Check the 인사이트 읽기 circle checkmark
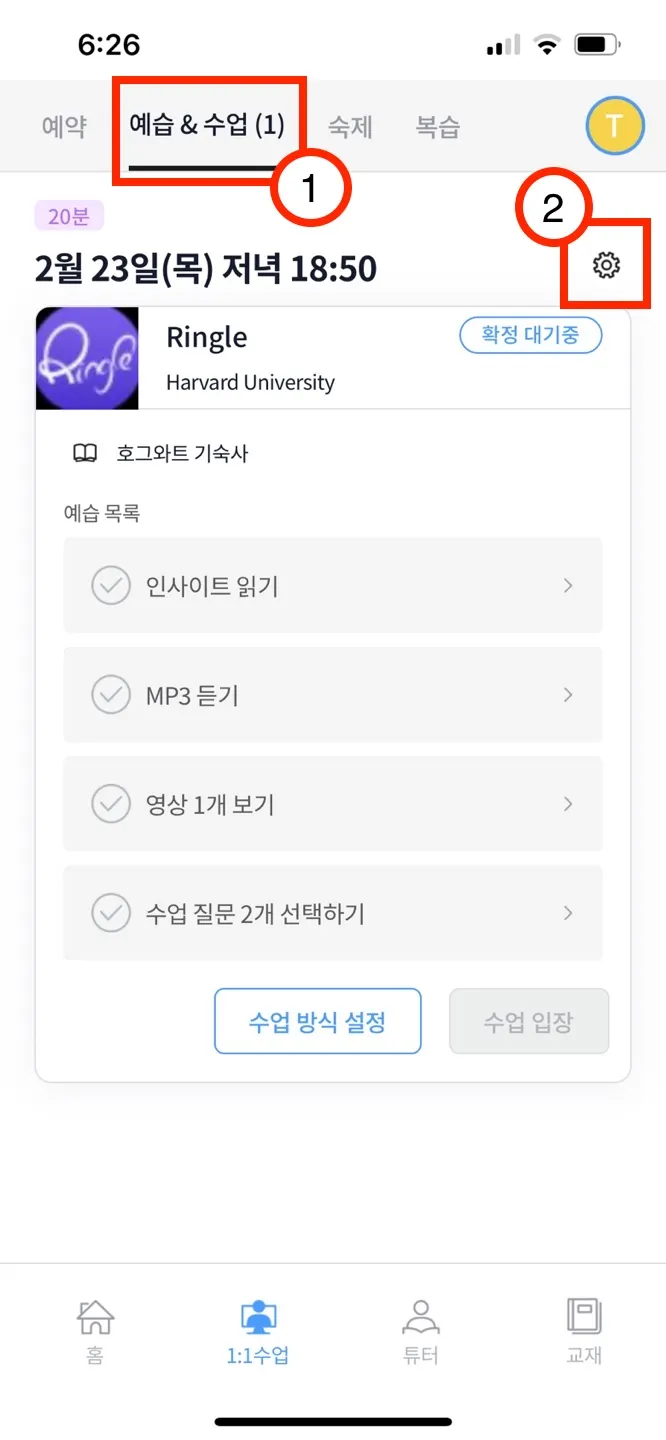This screenshot has height=1440, width=666. tap(111, 586)
